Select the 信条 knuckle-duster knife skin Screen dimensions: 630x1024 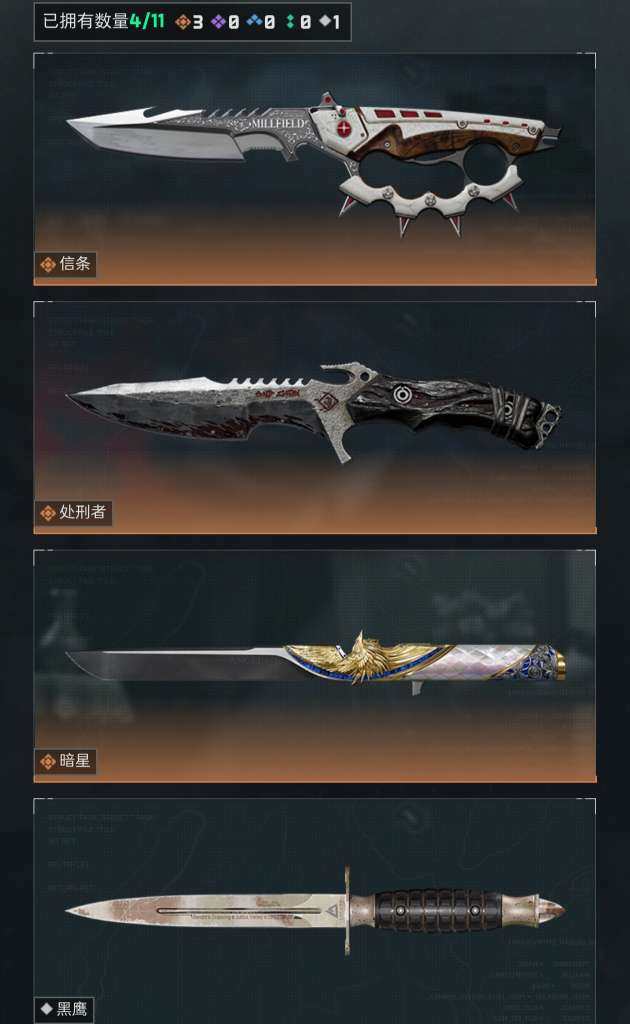[315, 168]
